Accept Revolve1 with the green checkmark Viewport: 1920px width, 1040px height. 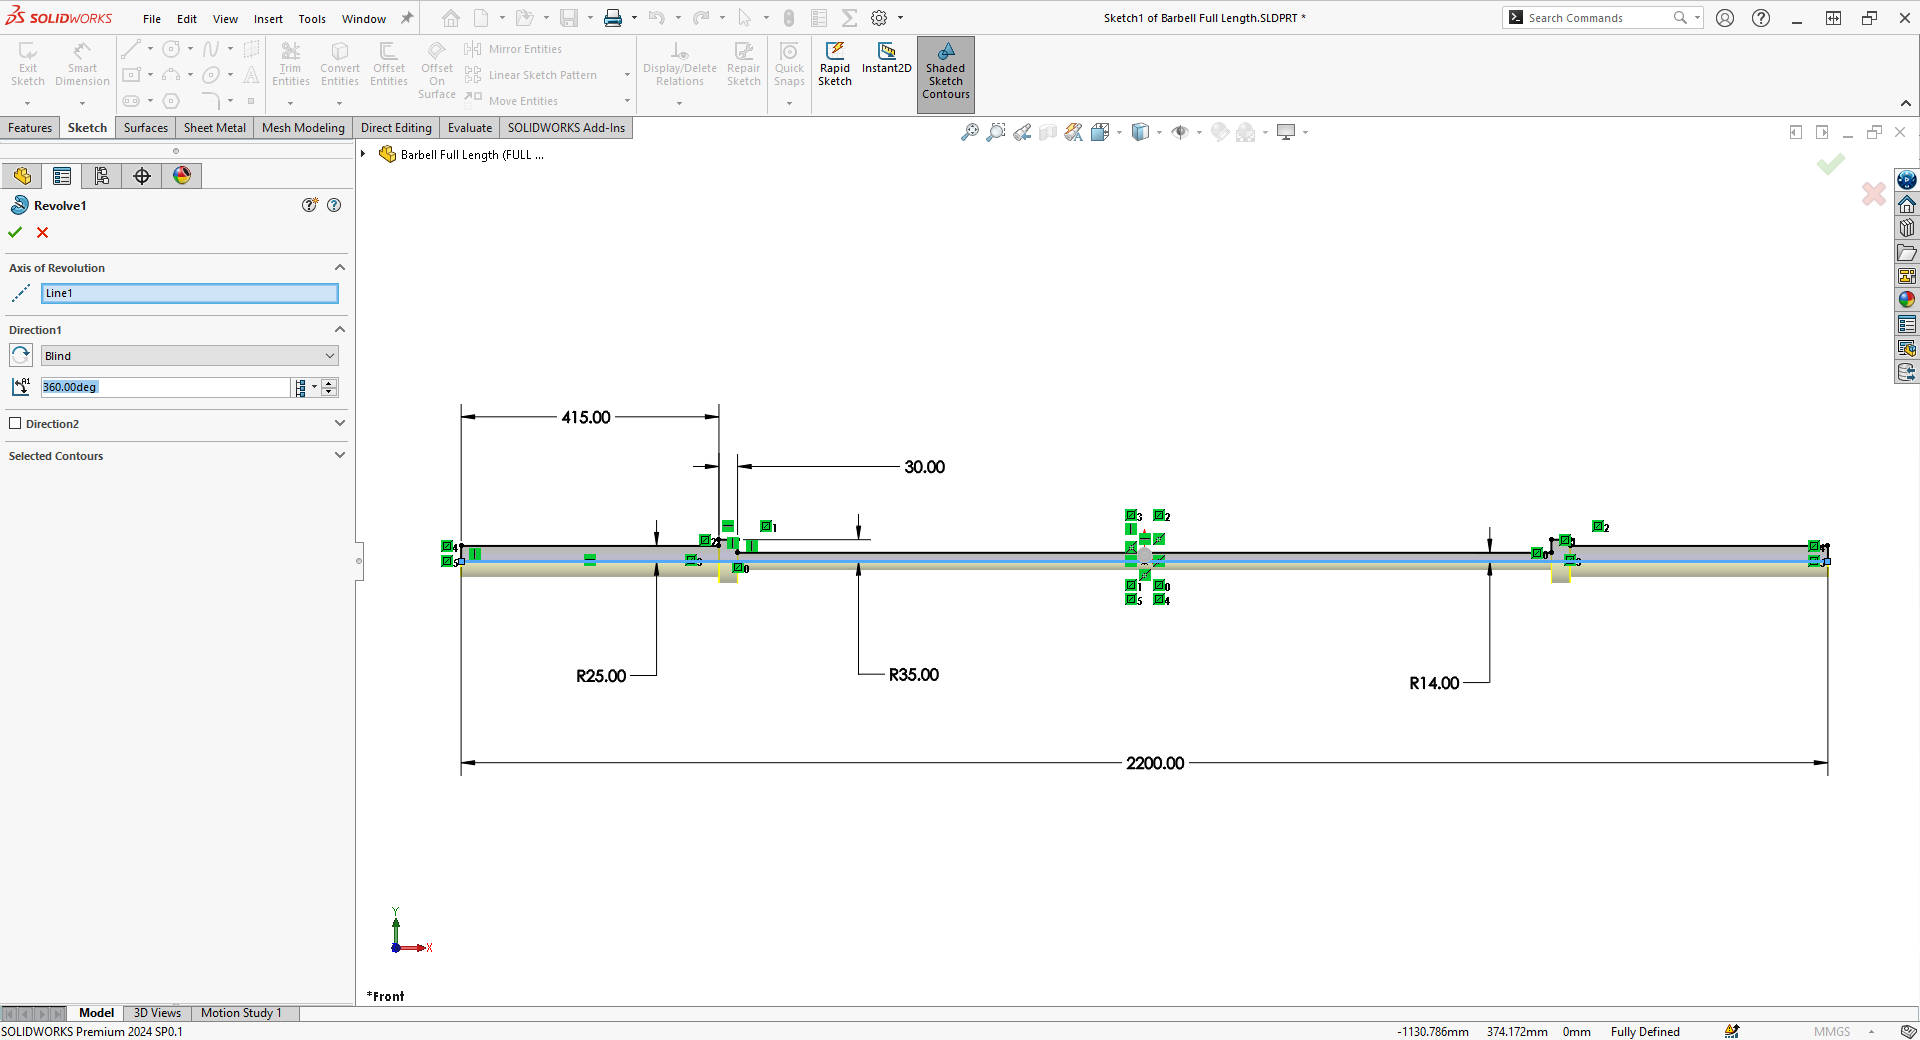click(15, 233)
